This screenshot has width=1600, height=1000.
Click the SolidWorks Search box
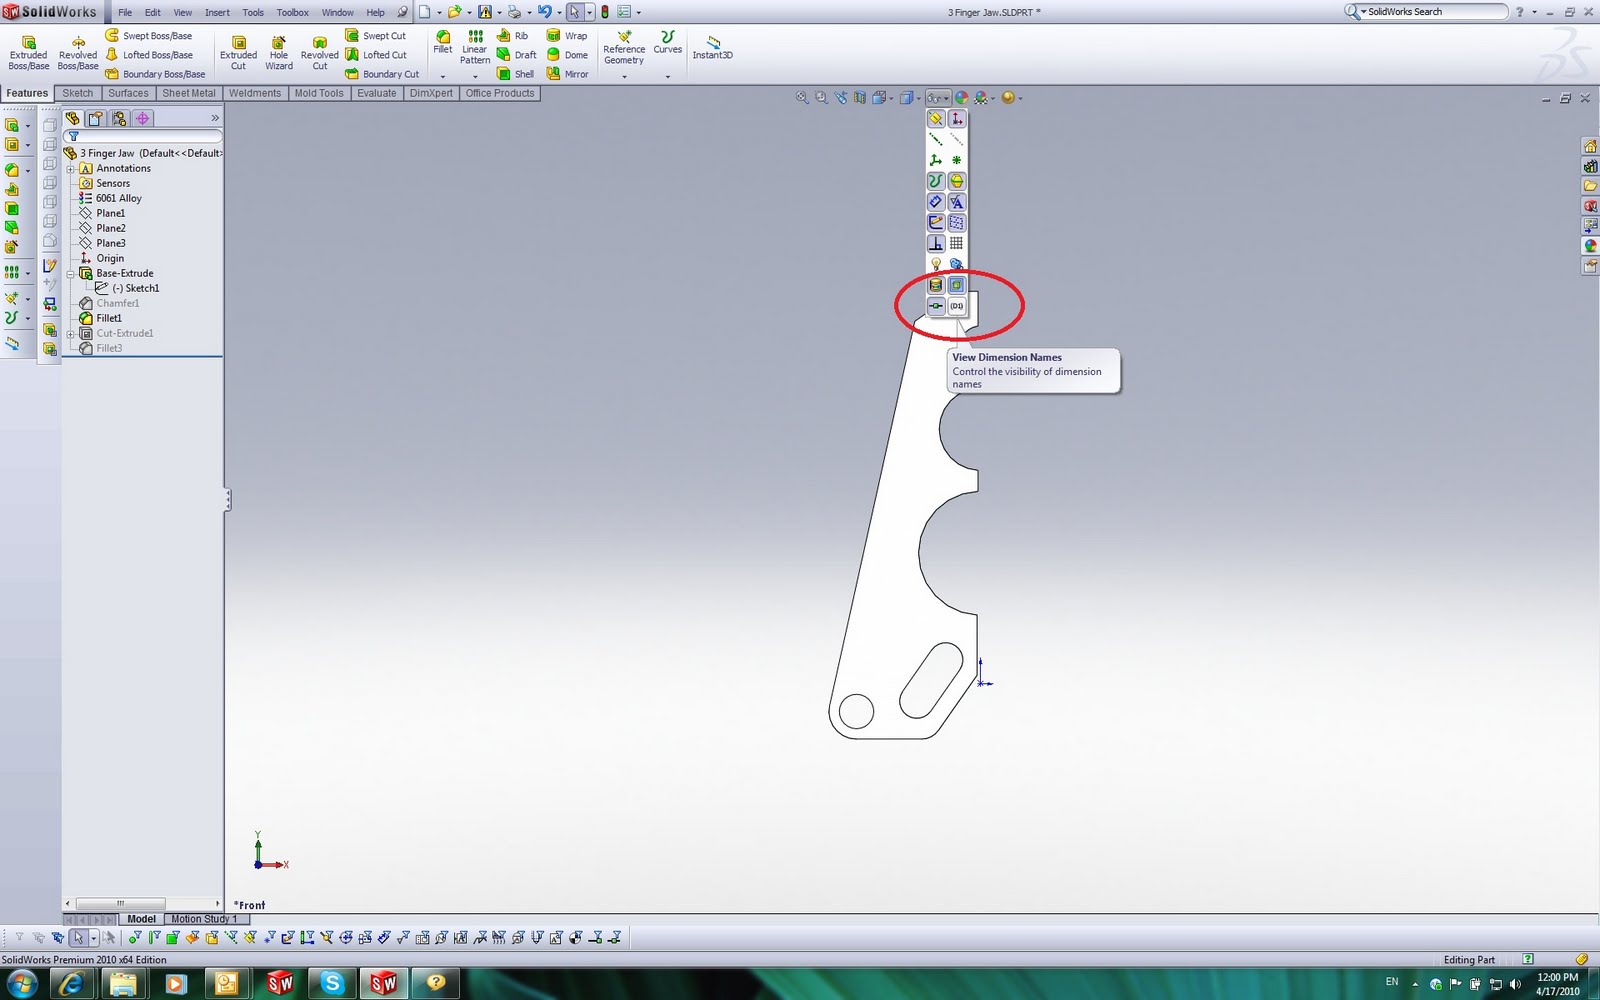(x=1426, y=12)
